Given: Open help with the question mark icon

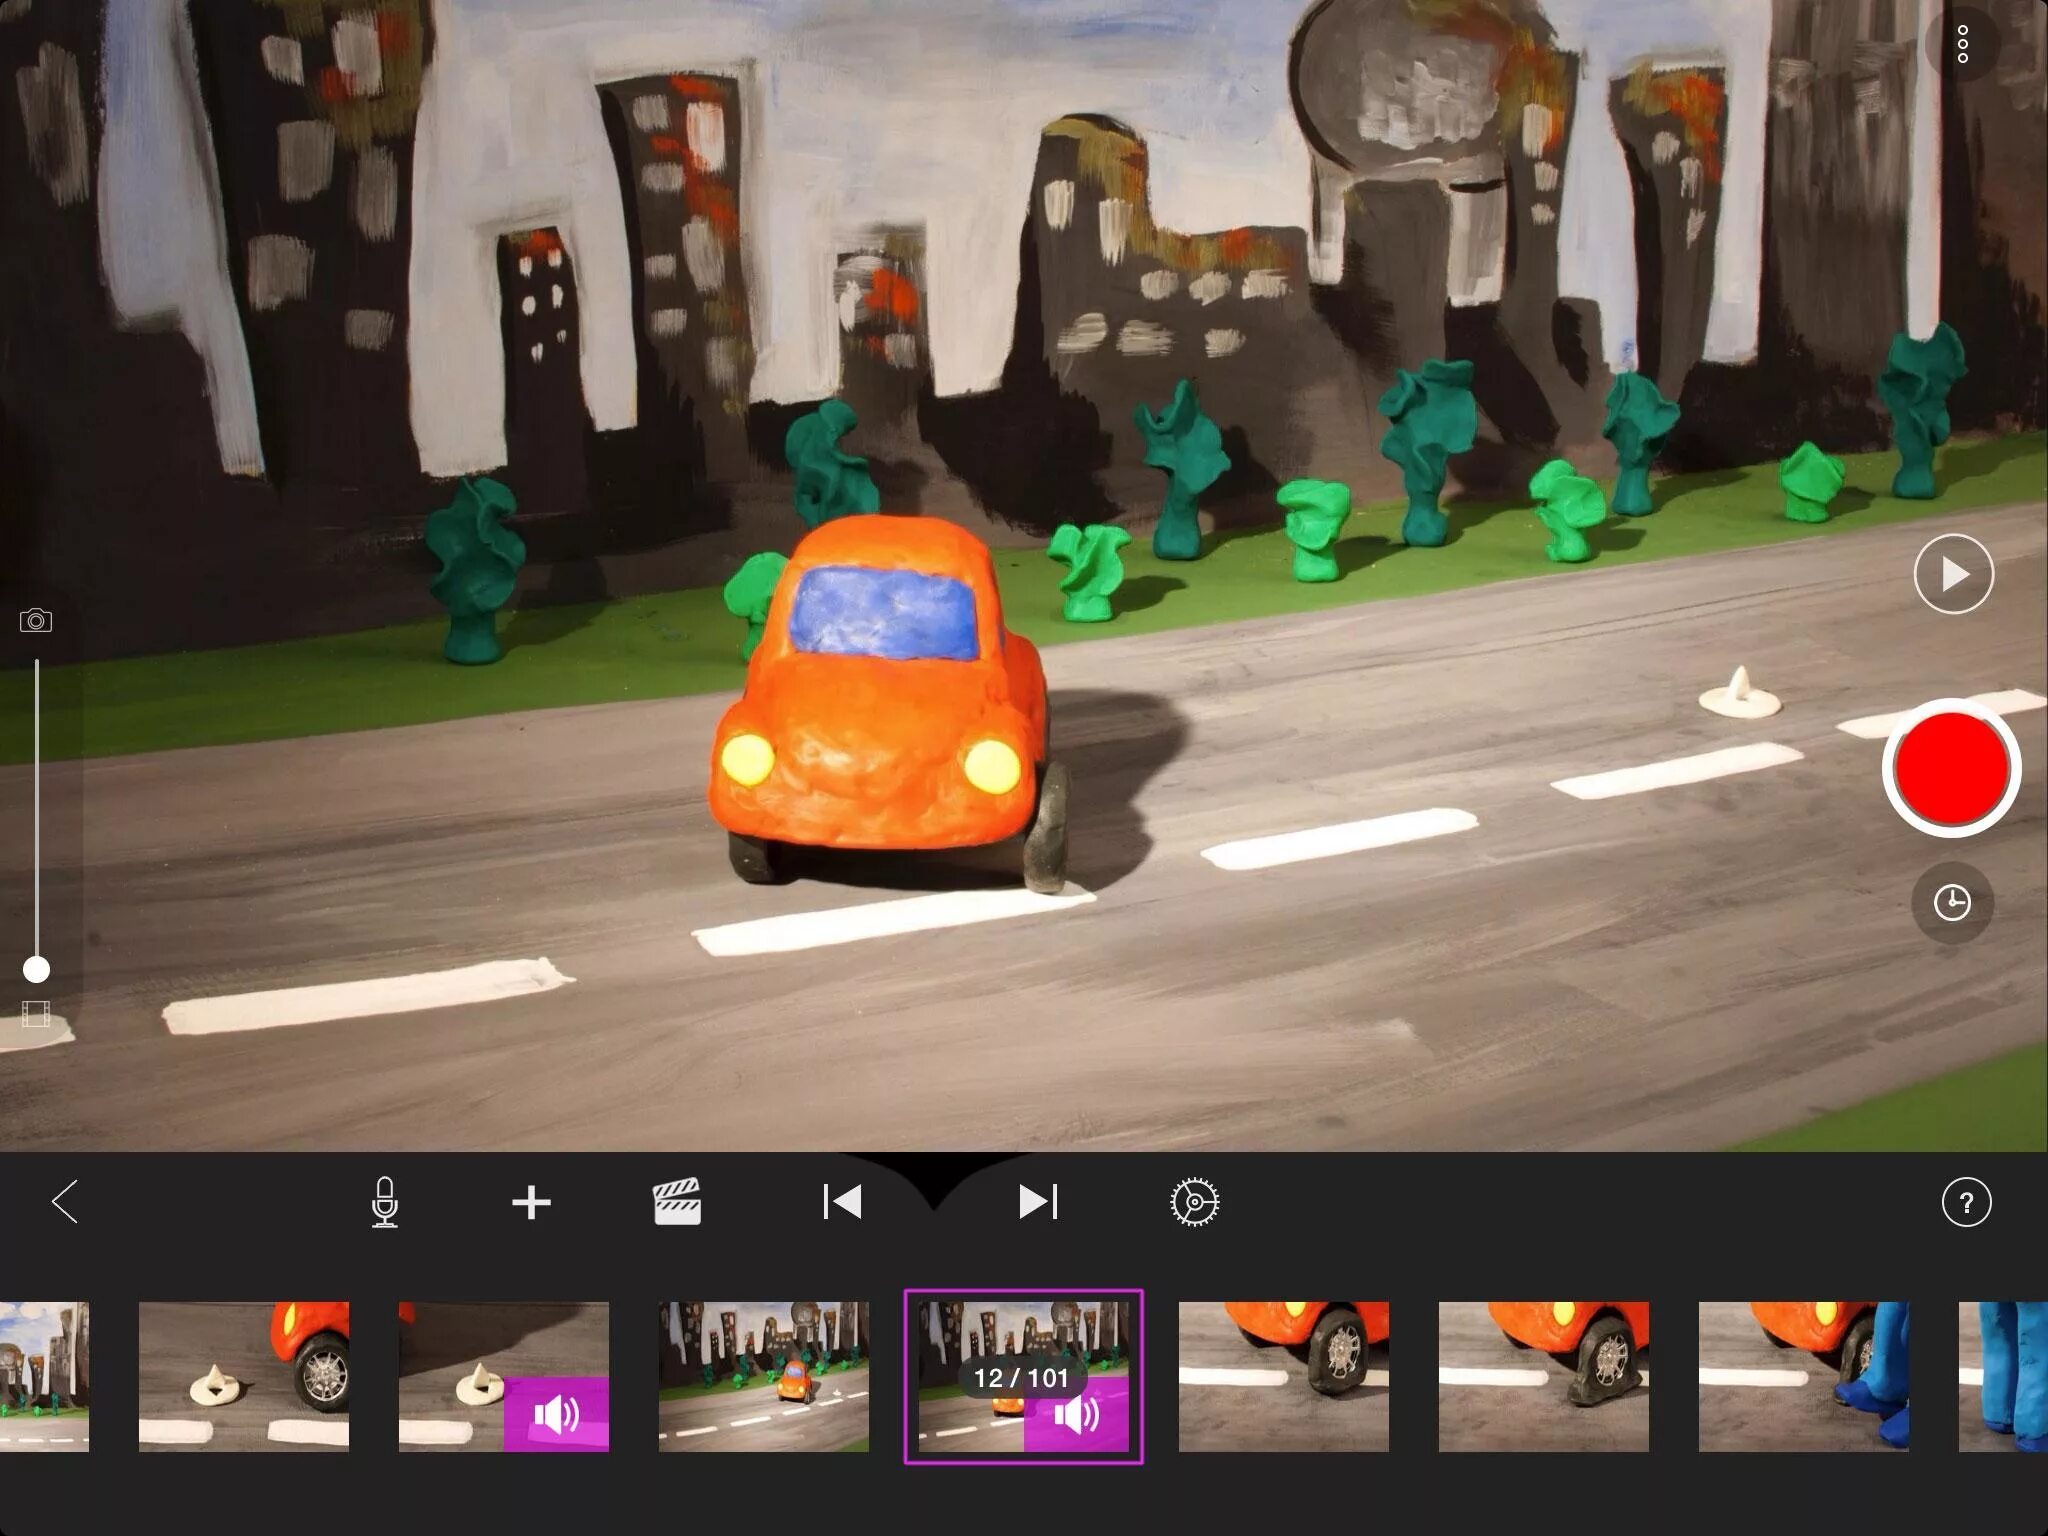Looking at the screenshot, I should (x=1966, y=1202).
